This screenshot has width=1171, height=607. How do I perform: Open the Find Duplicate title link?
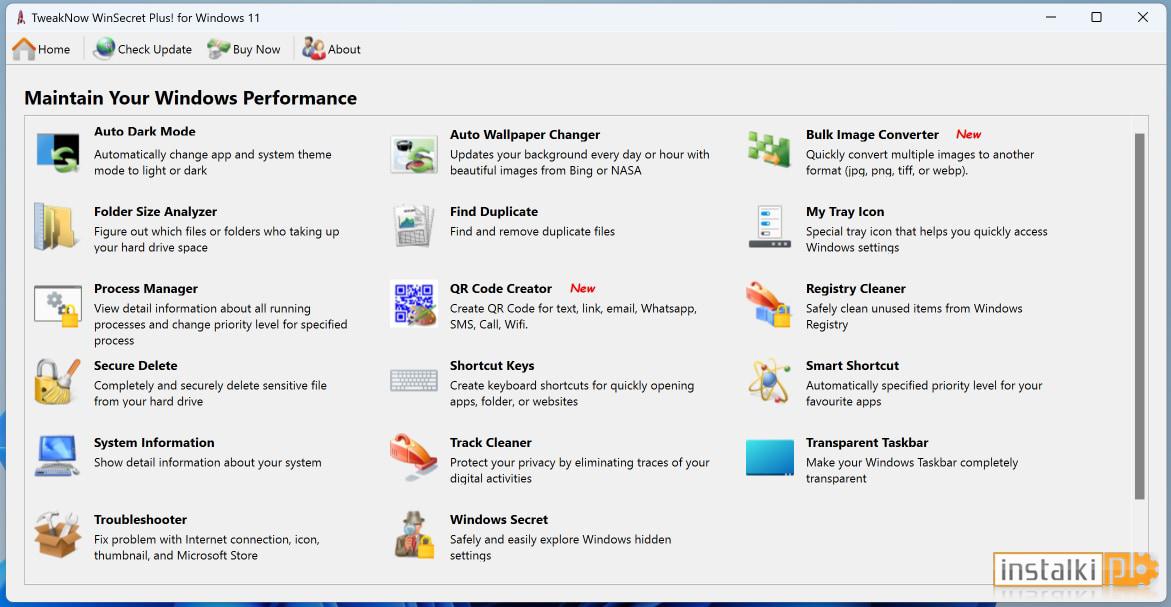494,211
